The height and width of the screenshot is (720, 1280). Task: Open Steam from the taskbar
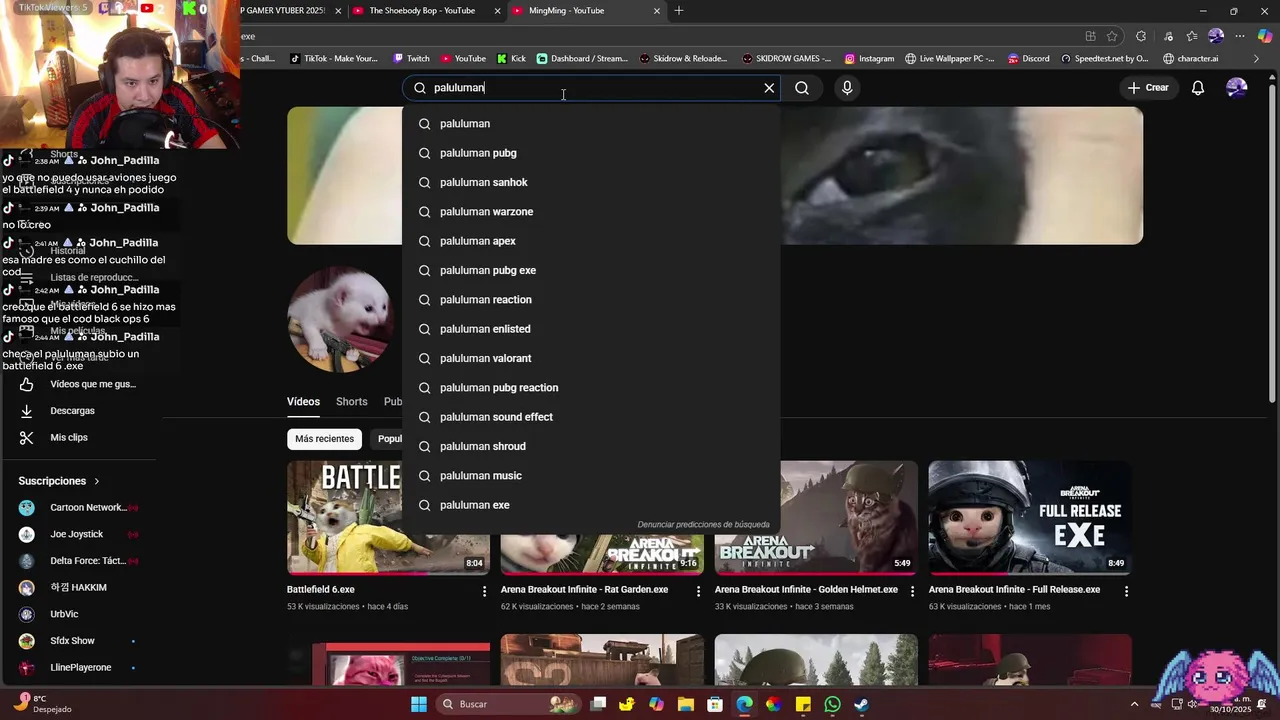[861, 704]
